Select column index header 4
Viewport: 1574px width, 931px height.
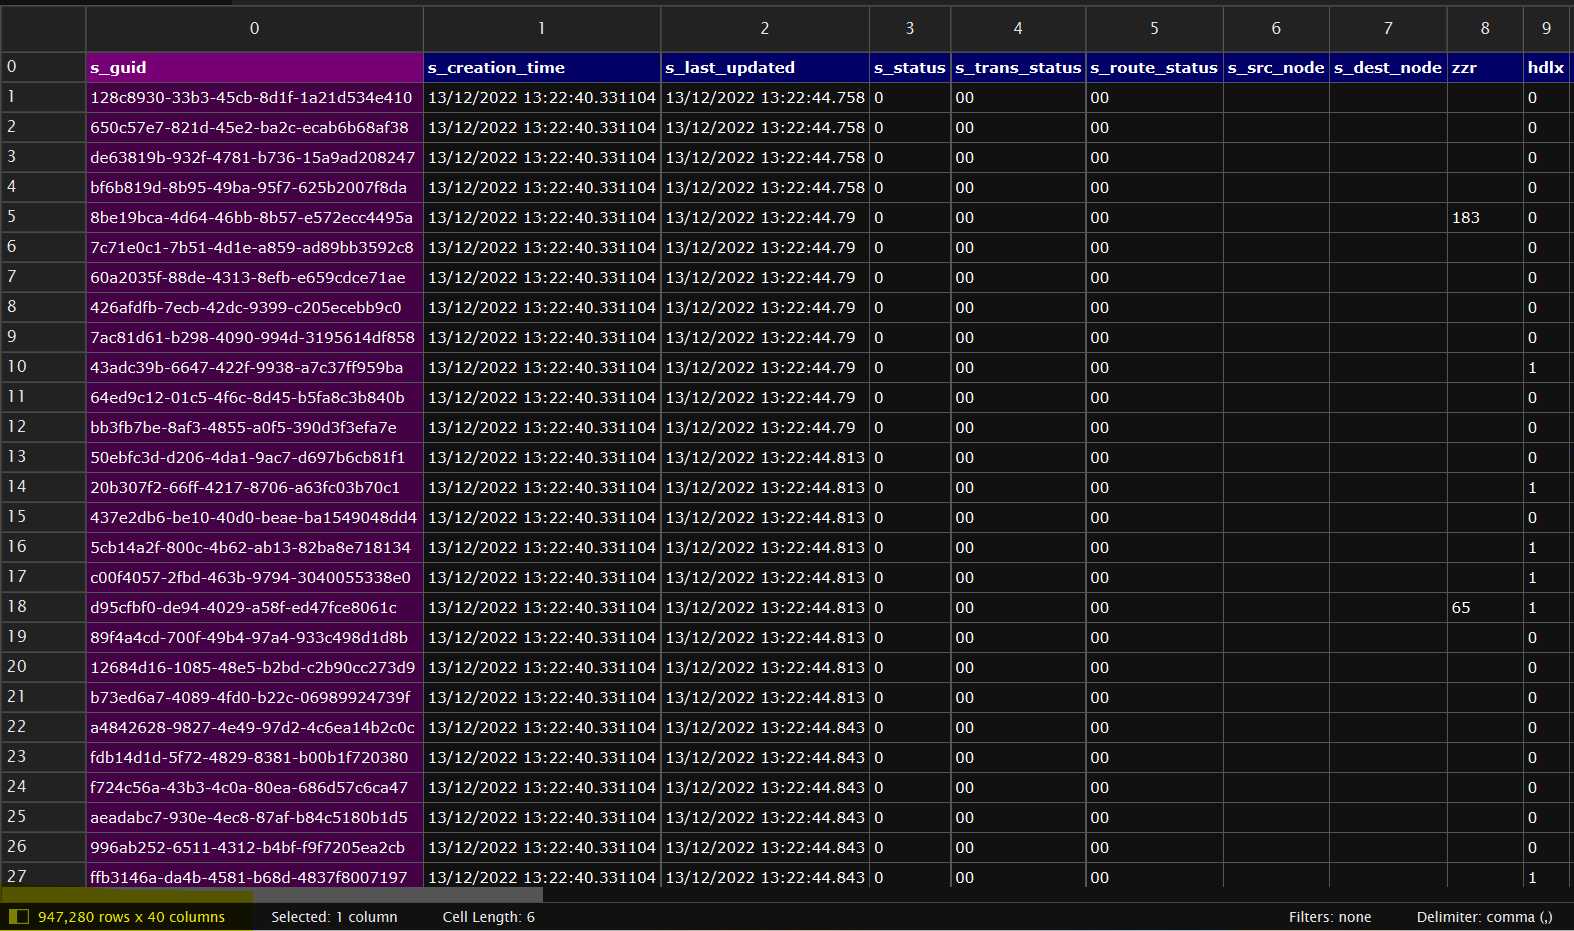[x=1018, y=29]
